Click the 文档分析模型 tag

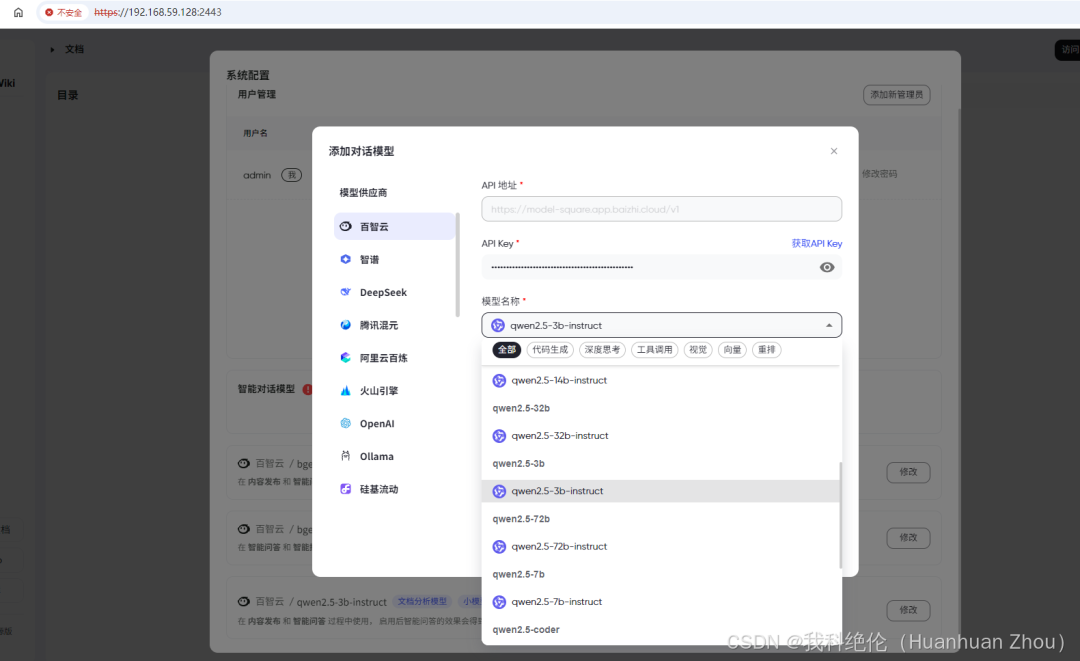pyautogui.click(x=422, y=601)
